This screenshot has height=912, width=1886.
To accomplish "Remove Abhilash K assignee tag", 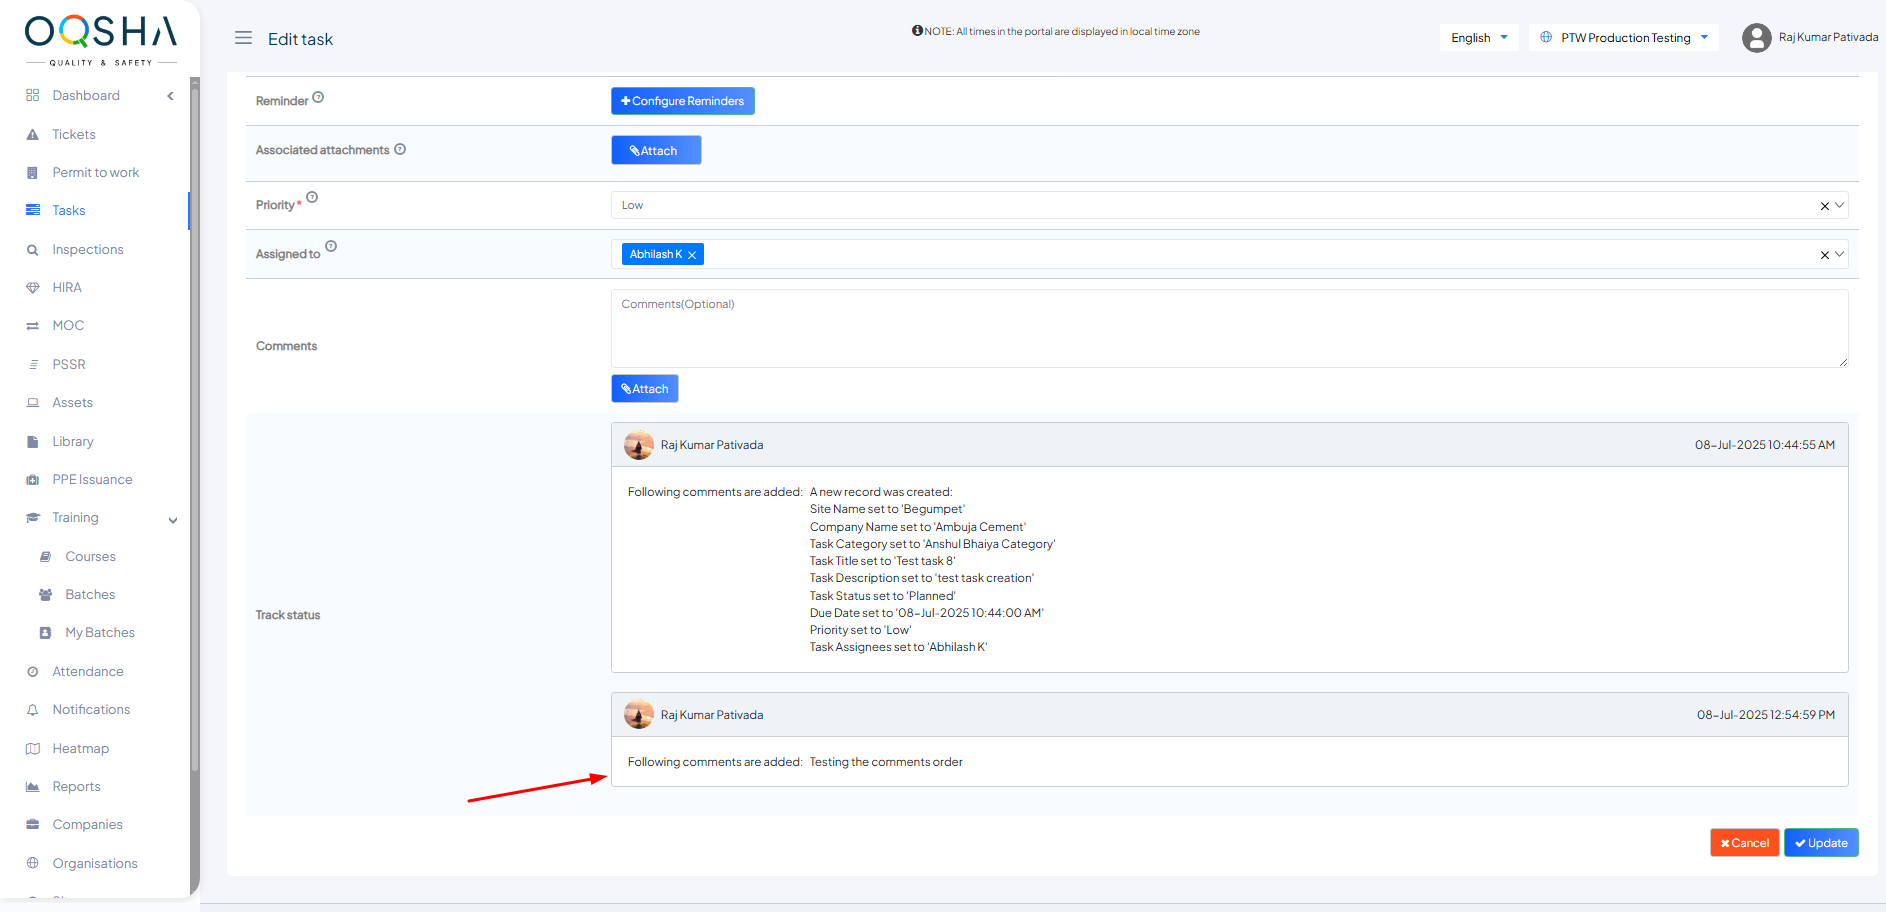I will coord(692,255).
